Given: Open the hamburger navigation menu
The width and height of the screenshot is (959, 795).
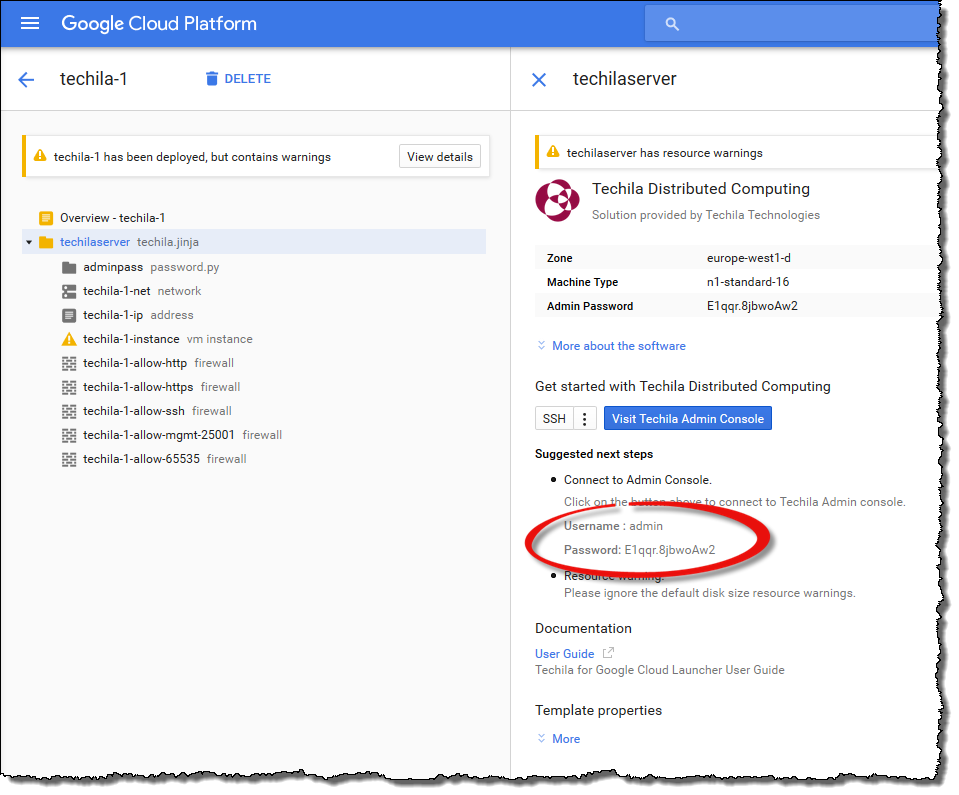Looking at the screenshot, I should click(x=29, y=23).
